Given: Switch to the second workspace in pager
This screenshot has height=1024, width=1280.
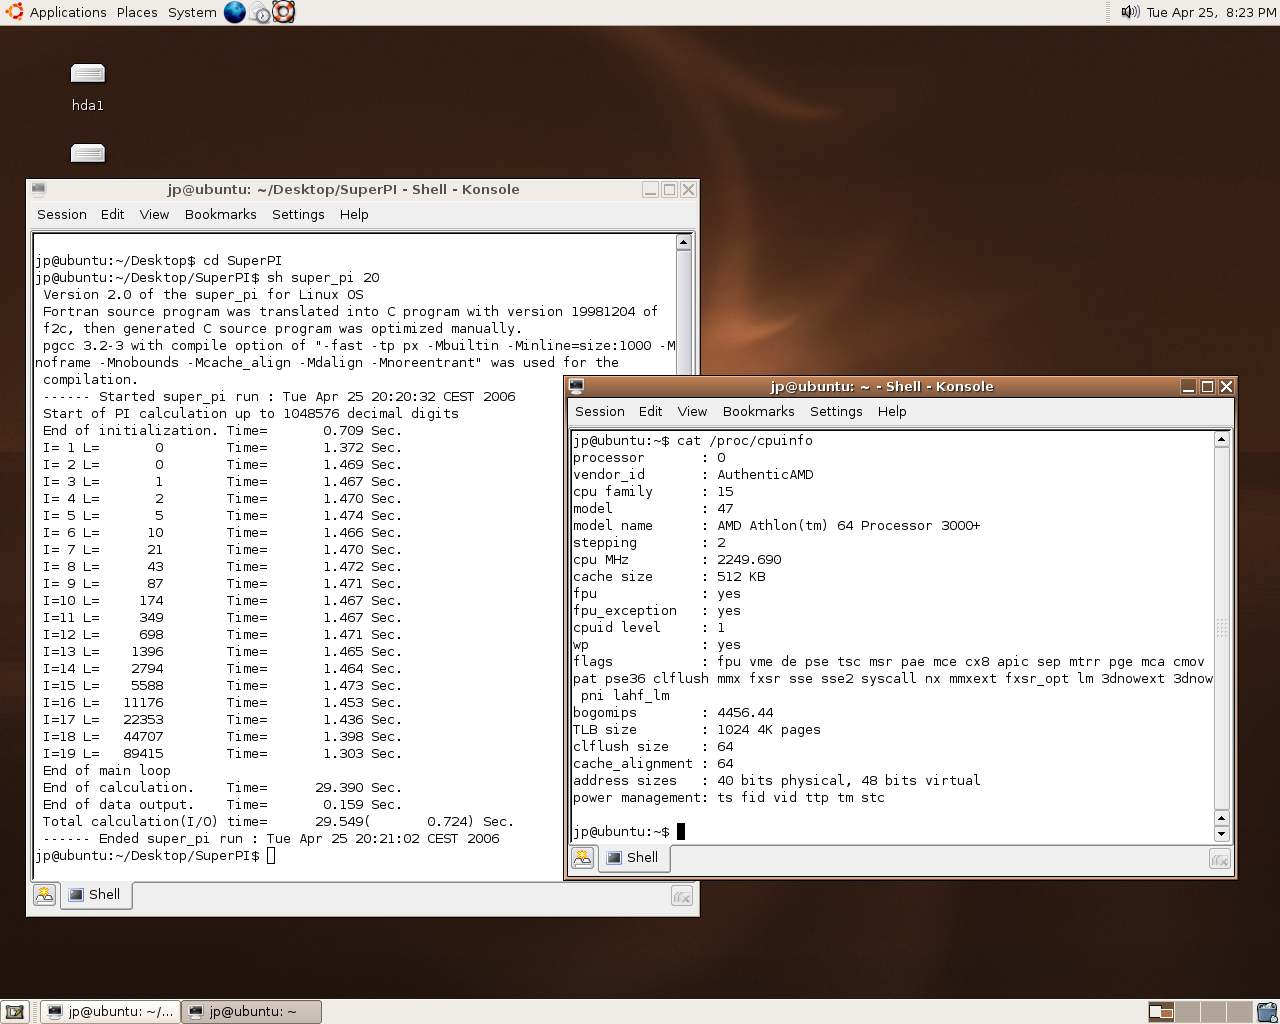Looking at the screenshot, I should click(1187, 1011).
